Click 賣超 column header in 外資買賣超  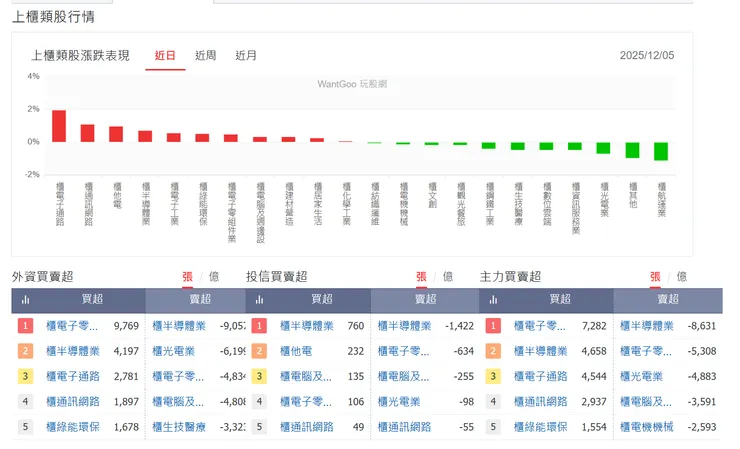[x=200, y=299]
